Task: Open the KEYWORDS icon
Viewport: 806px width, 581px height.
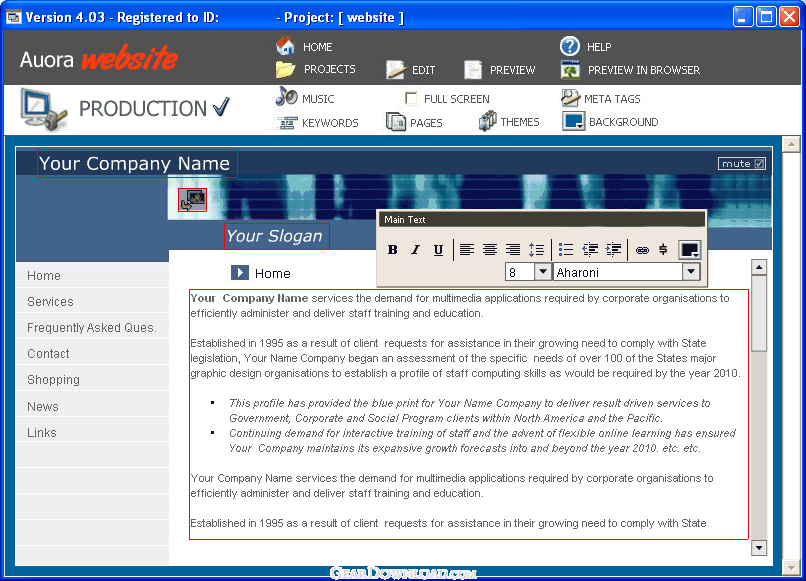Action: click(287, 123)
